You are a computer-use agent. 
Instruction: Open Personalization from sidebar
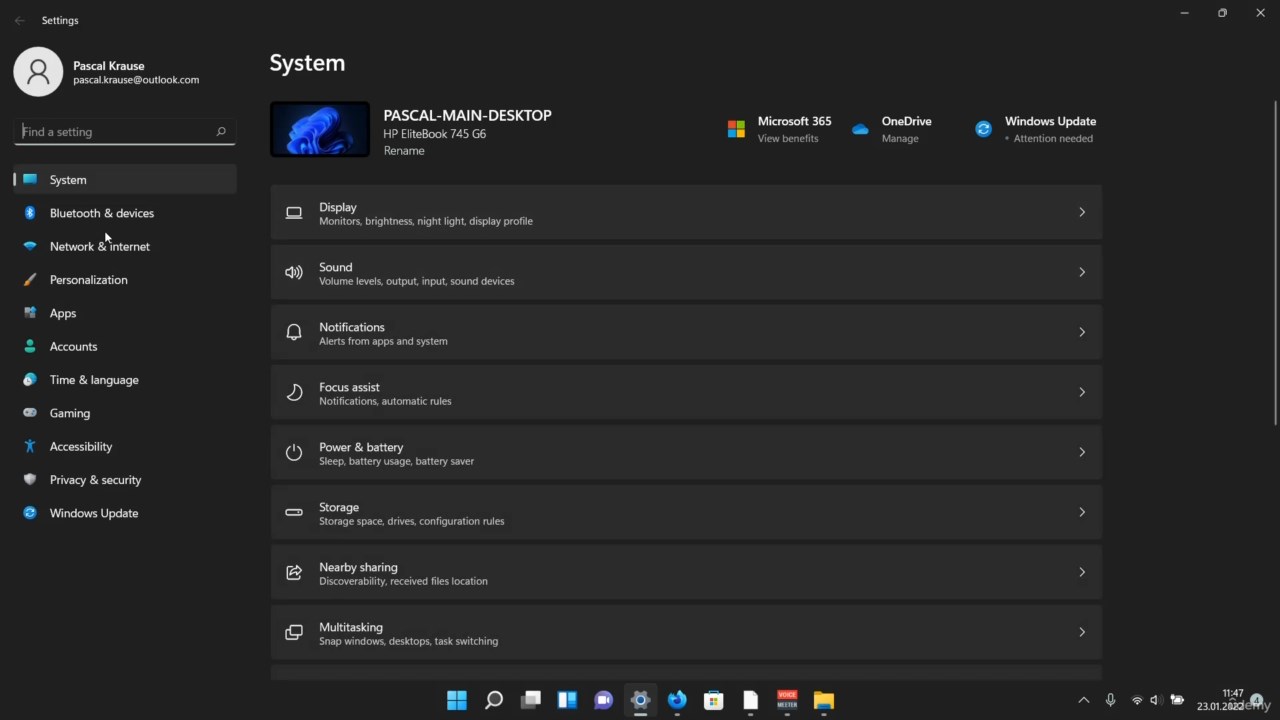(88, 280)
